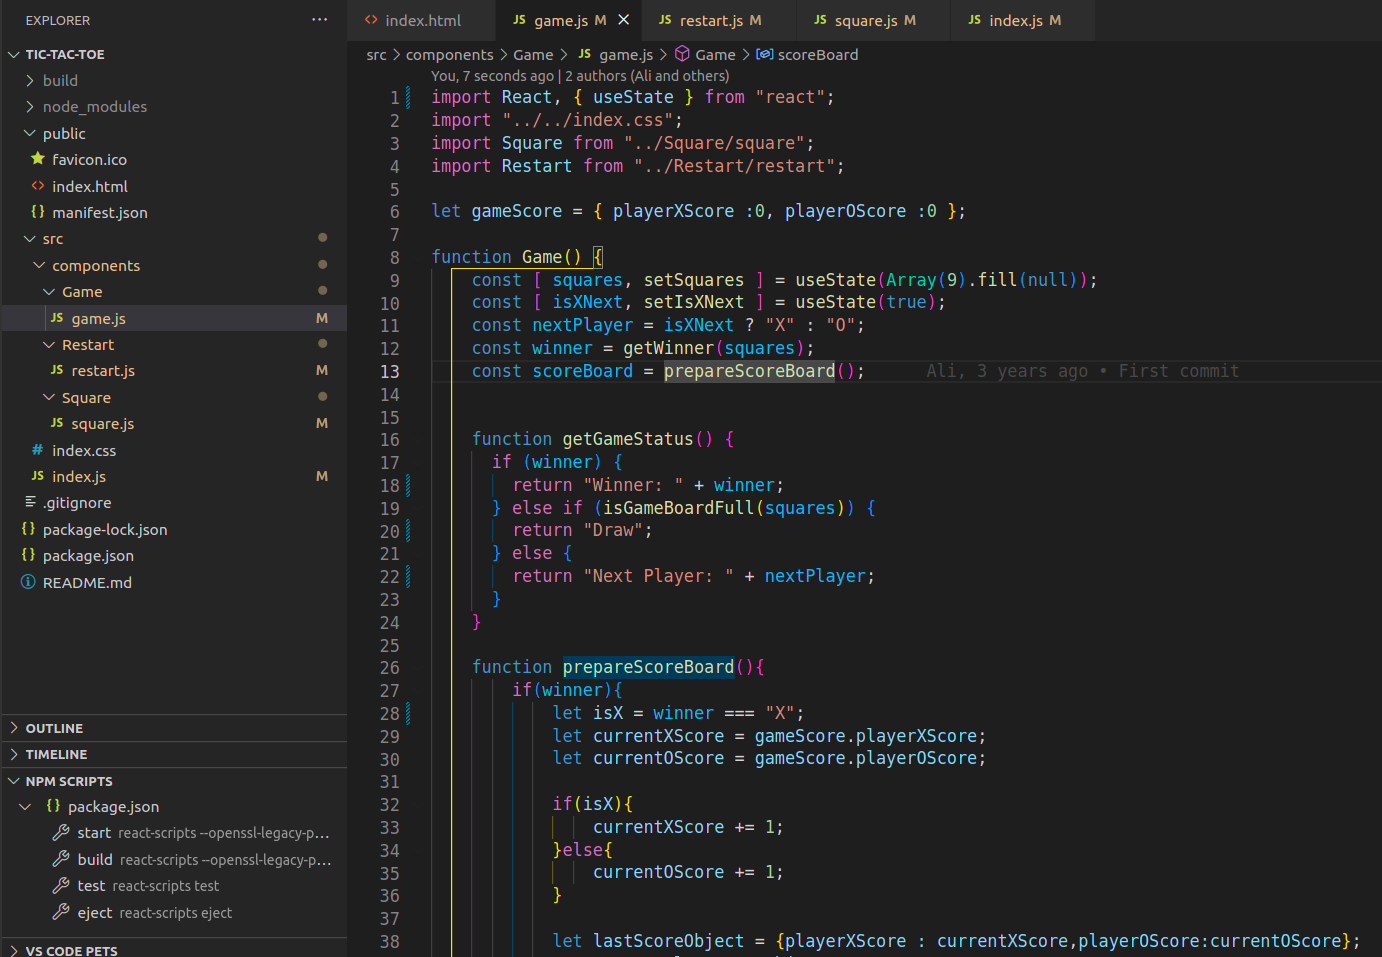Click the inline blame 'Ali, 3 years ago'
The image size is (1382, 957).
click(x=1006, y=371)
